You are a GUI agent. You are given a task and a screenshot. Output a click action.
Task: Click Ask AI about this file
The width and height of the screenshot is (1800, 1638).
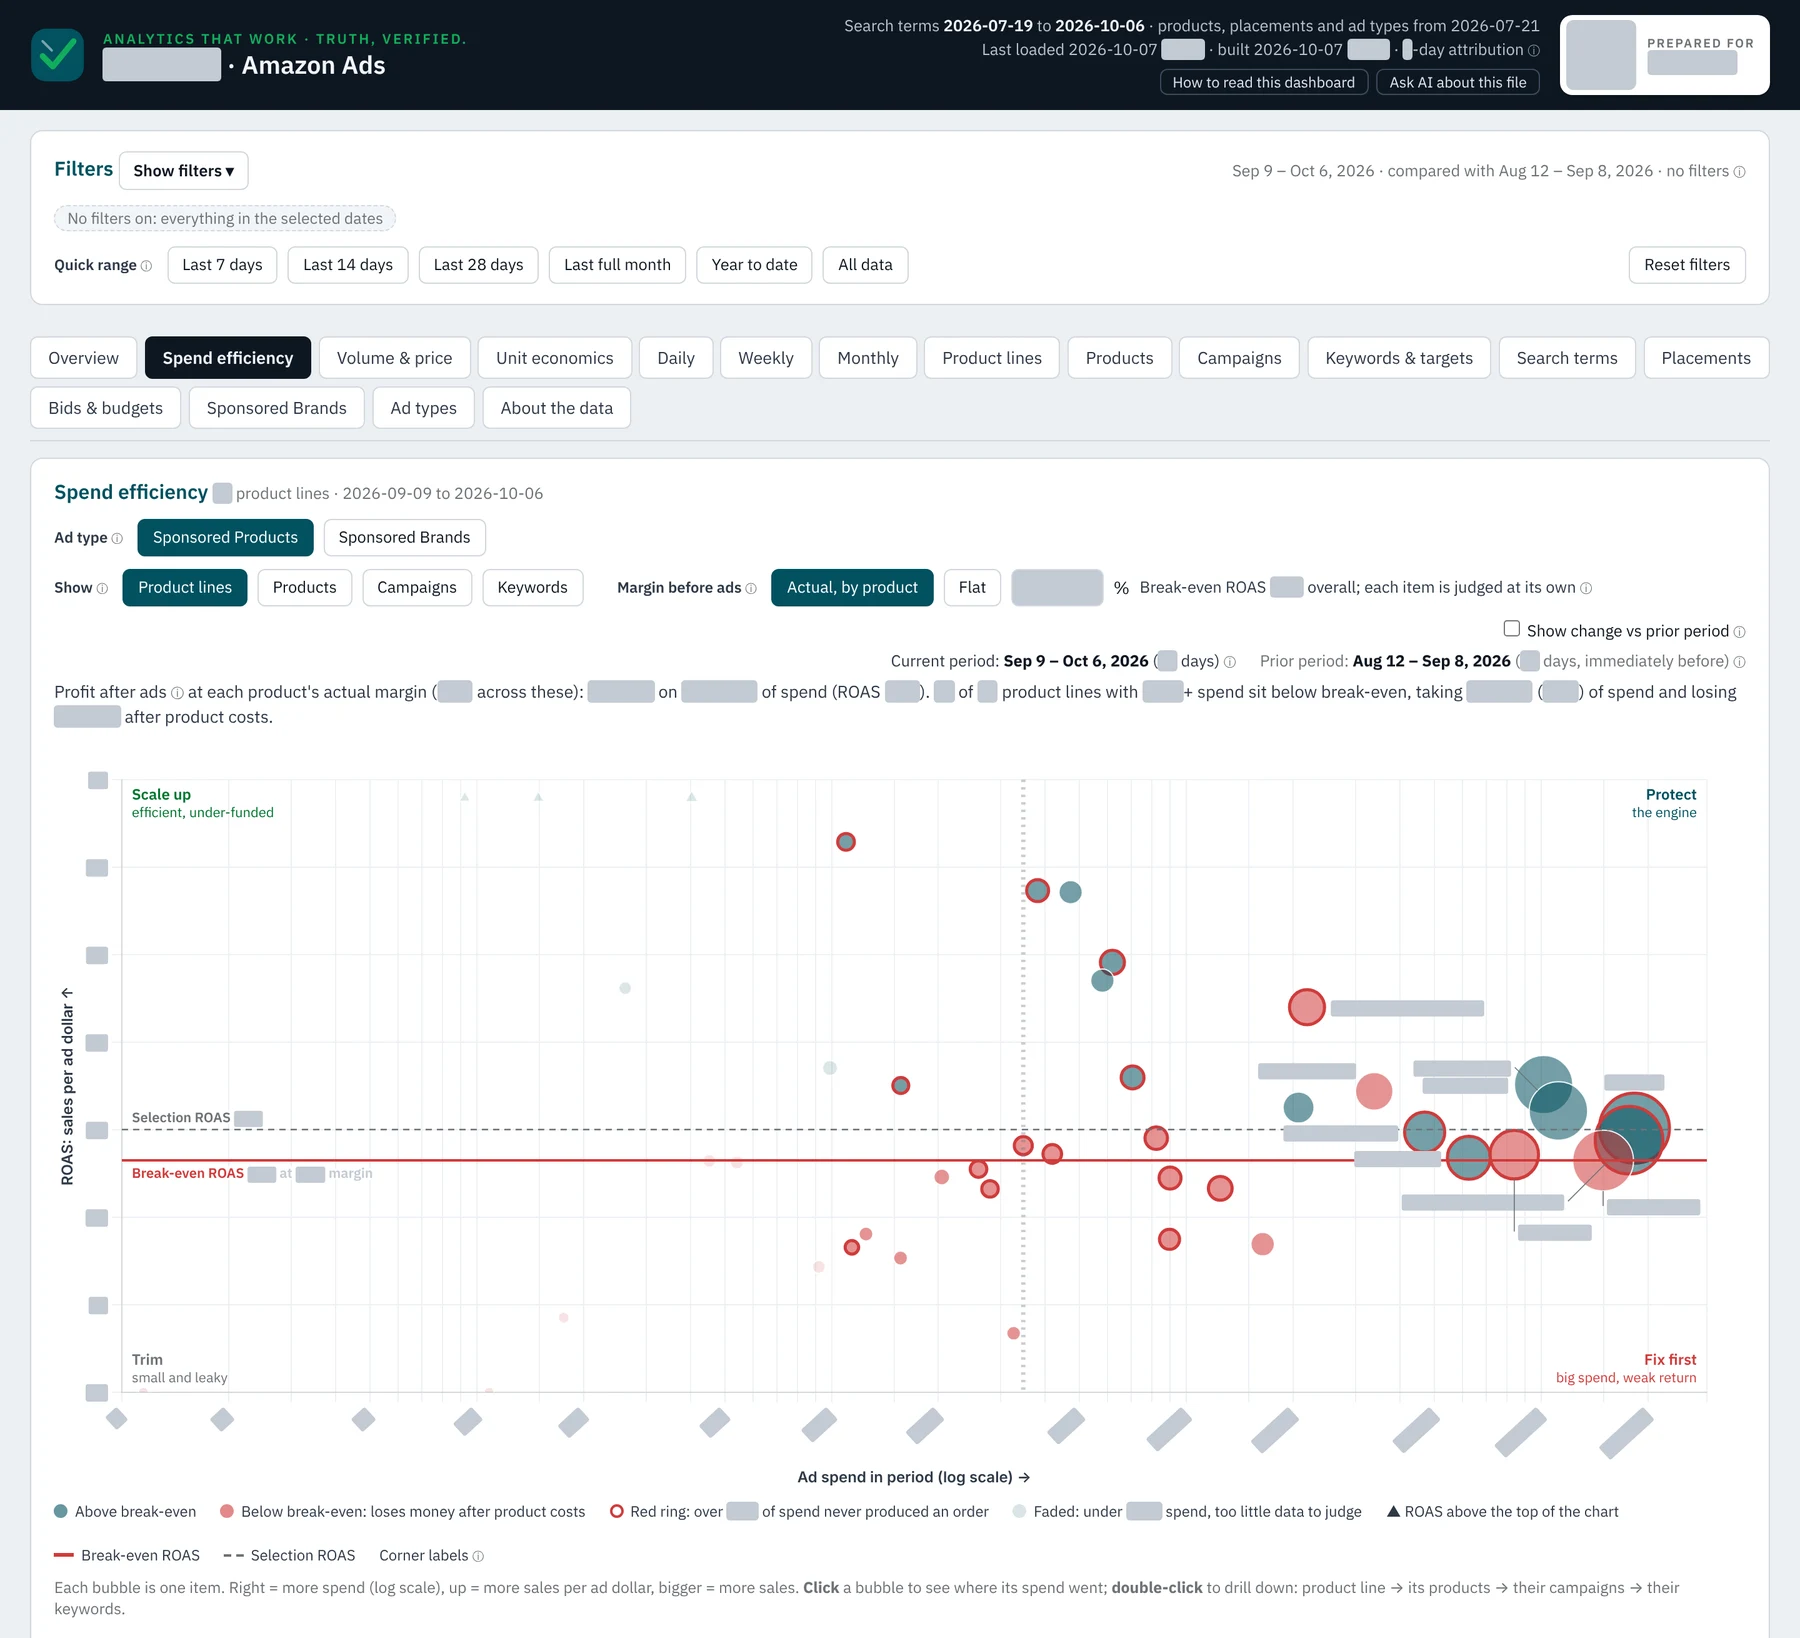[1457, 82]
